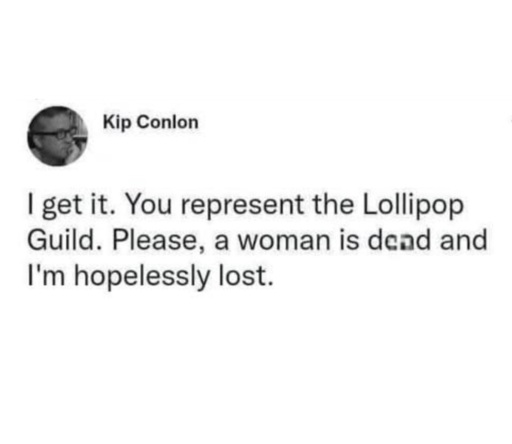Screen dimensions: 512x444
Task: Click the word 'the' before Lollipop
Action: tap(333, 205)
